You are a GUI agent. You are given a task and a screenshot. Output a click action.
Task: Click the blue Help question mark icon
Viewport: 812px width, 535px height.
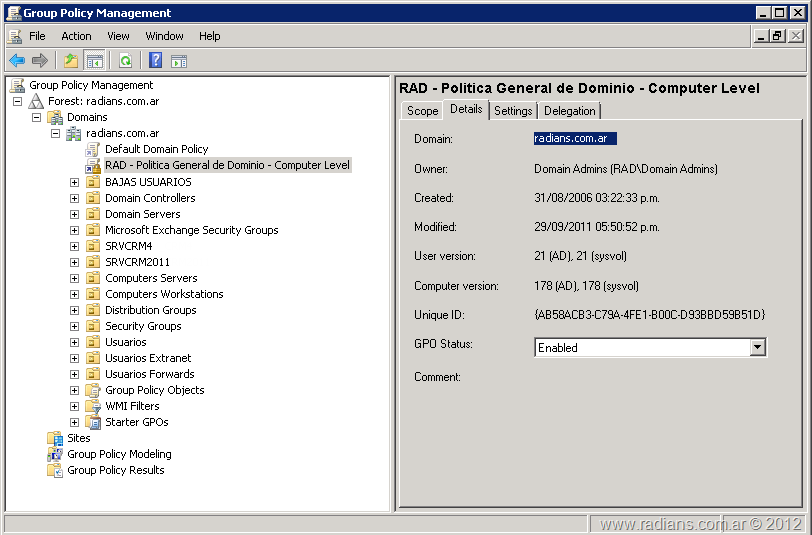coord(156,61)
